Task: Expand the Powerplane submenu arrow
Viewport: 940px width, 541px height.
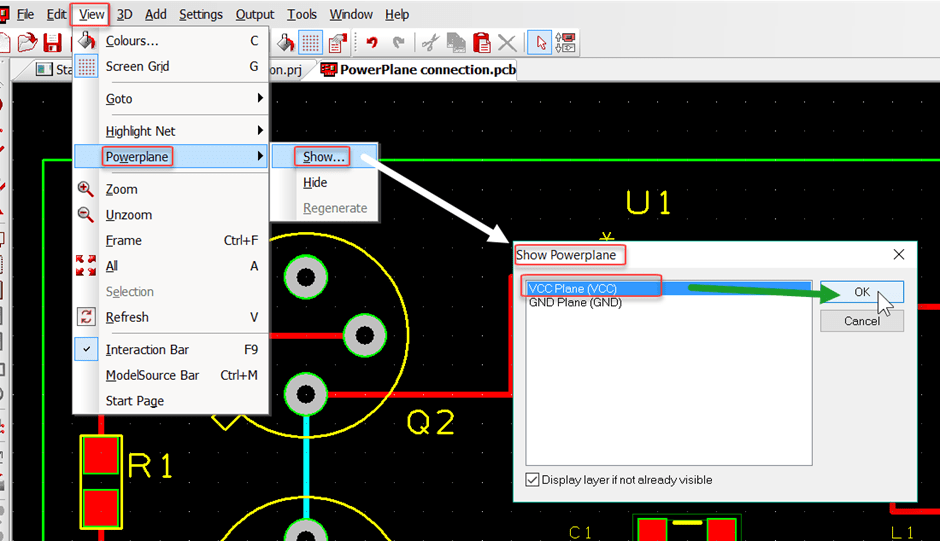Action: (x=260, y=156)
